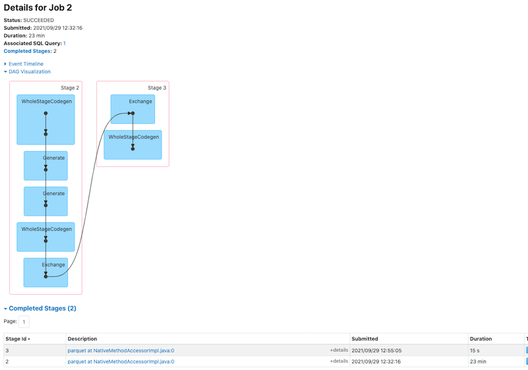
Task: Click the Status: SUCCEEDED text
Action: [29, 20]
